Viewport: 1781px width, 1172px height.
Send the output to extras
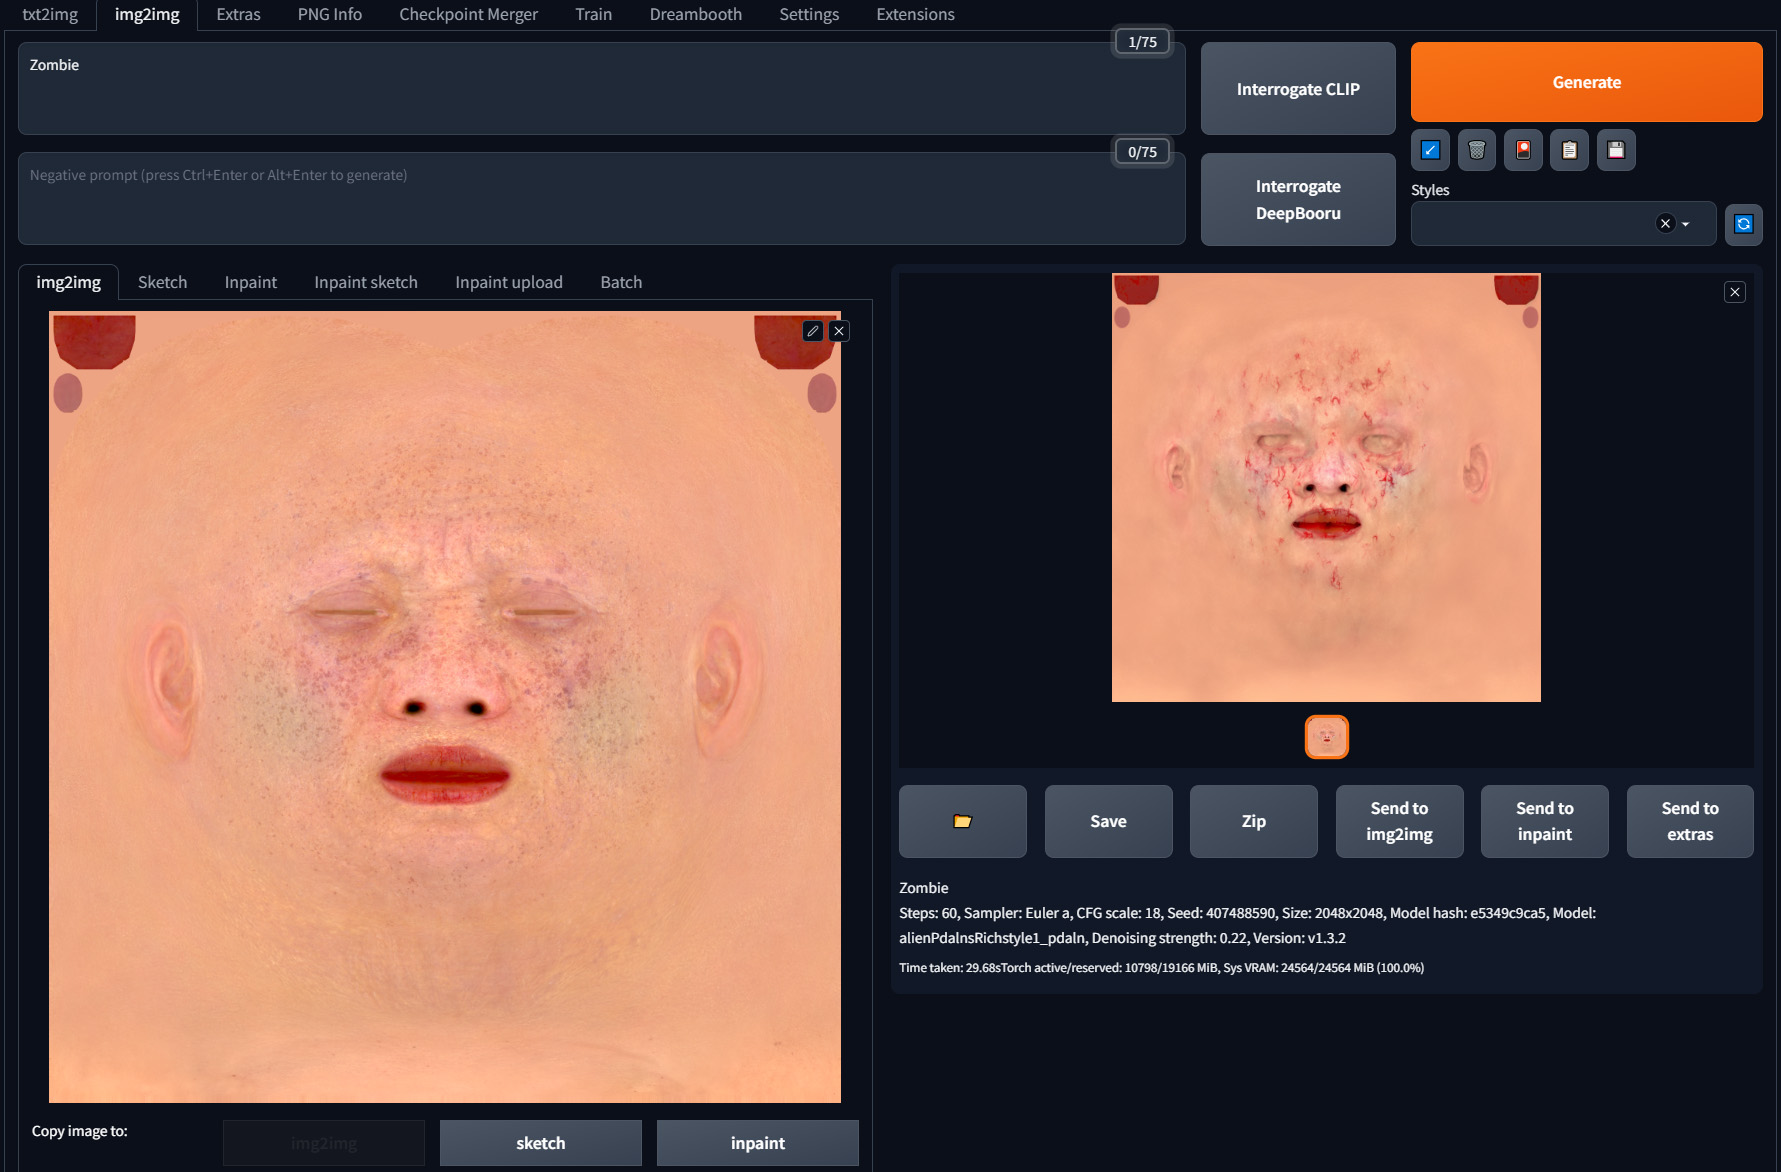tap(1690, 821)
